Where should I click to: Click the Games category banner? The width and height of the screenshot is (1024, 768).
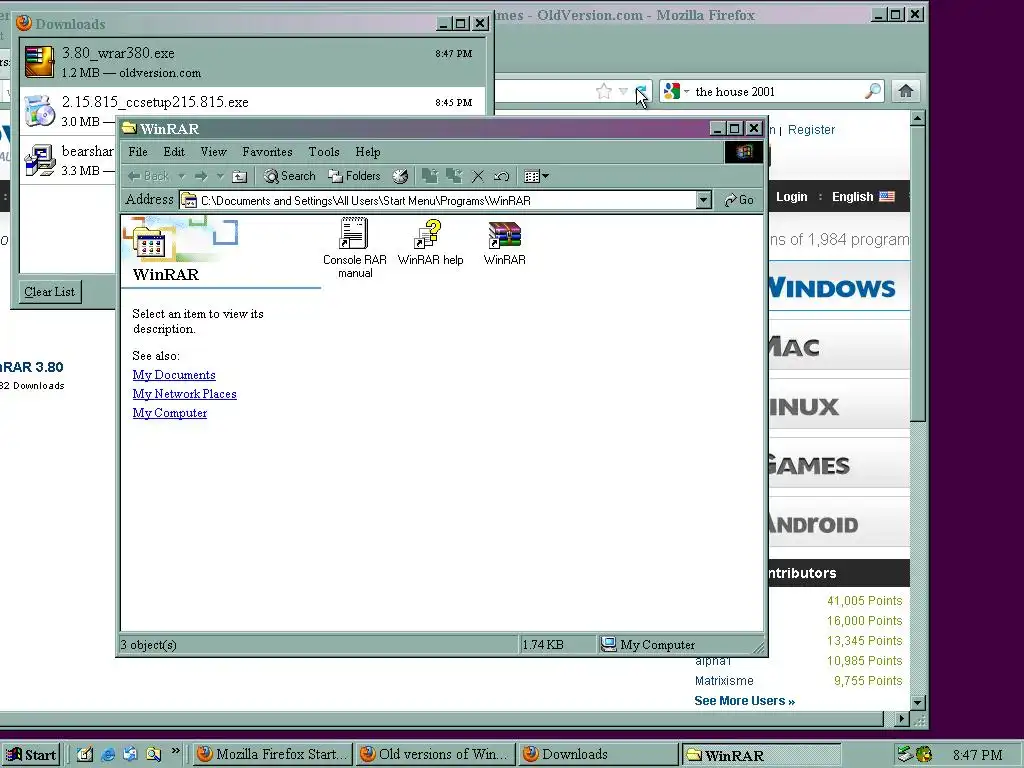click(x=839, y=464)
